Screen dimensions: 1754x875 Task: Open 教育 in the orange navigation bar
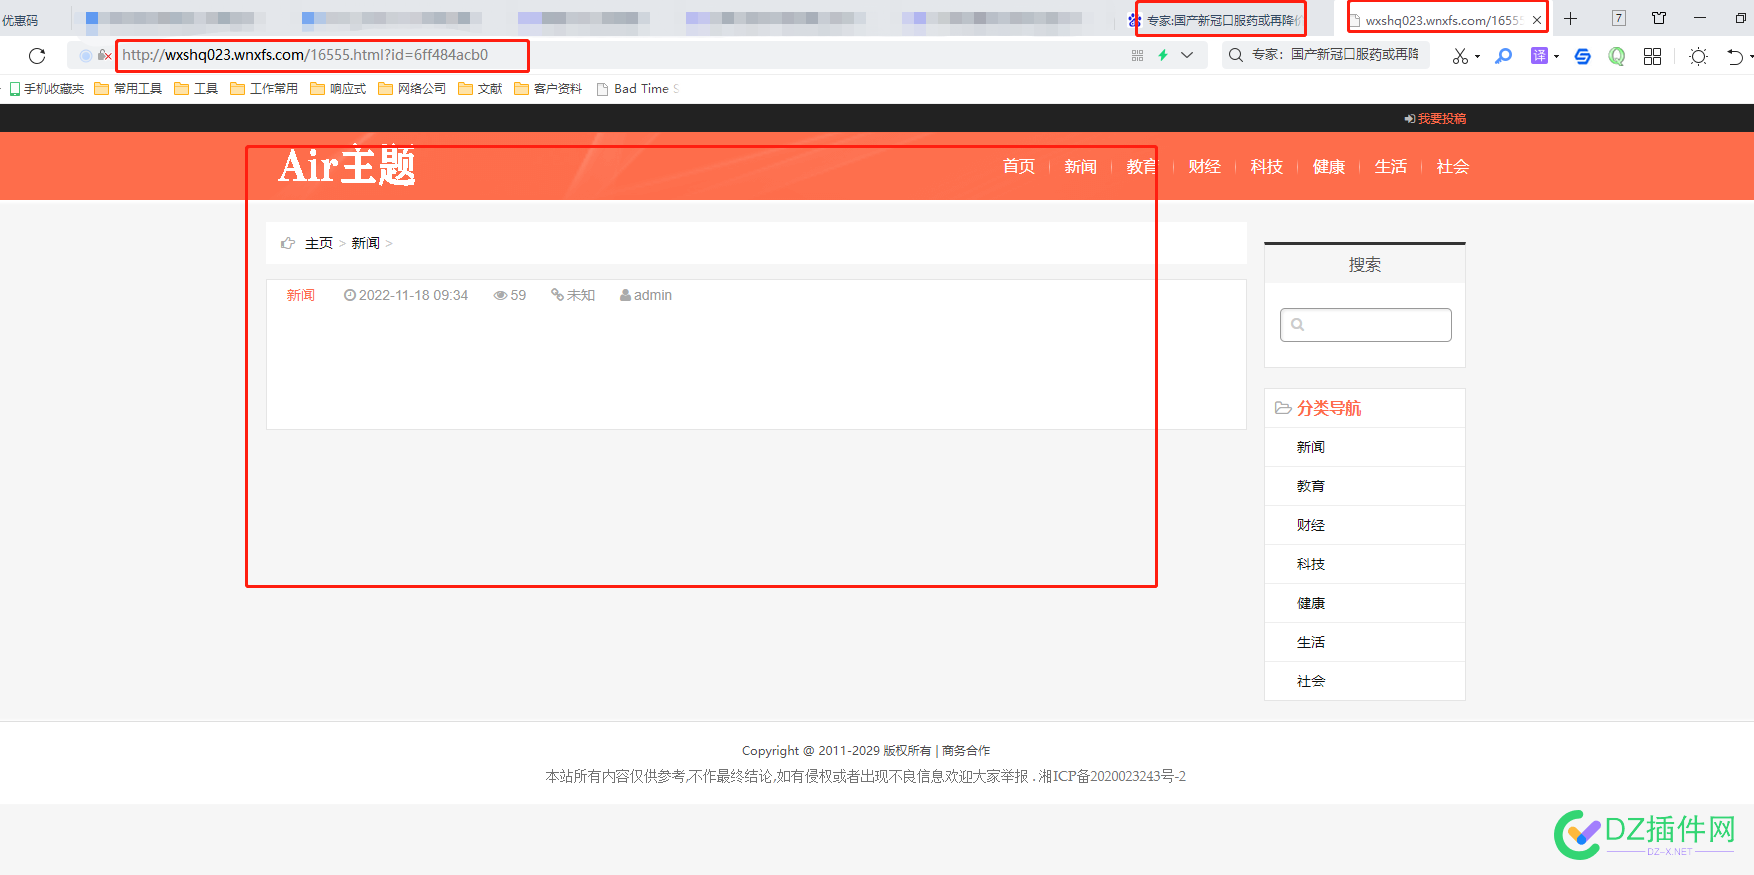(x=1143, y=167)
